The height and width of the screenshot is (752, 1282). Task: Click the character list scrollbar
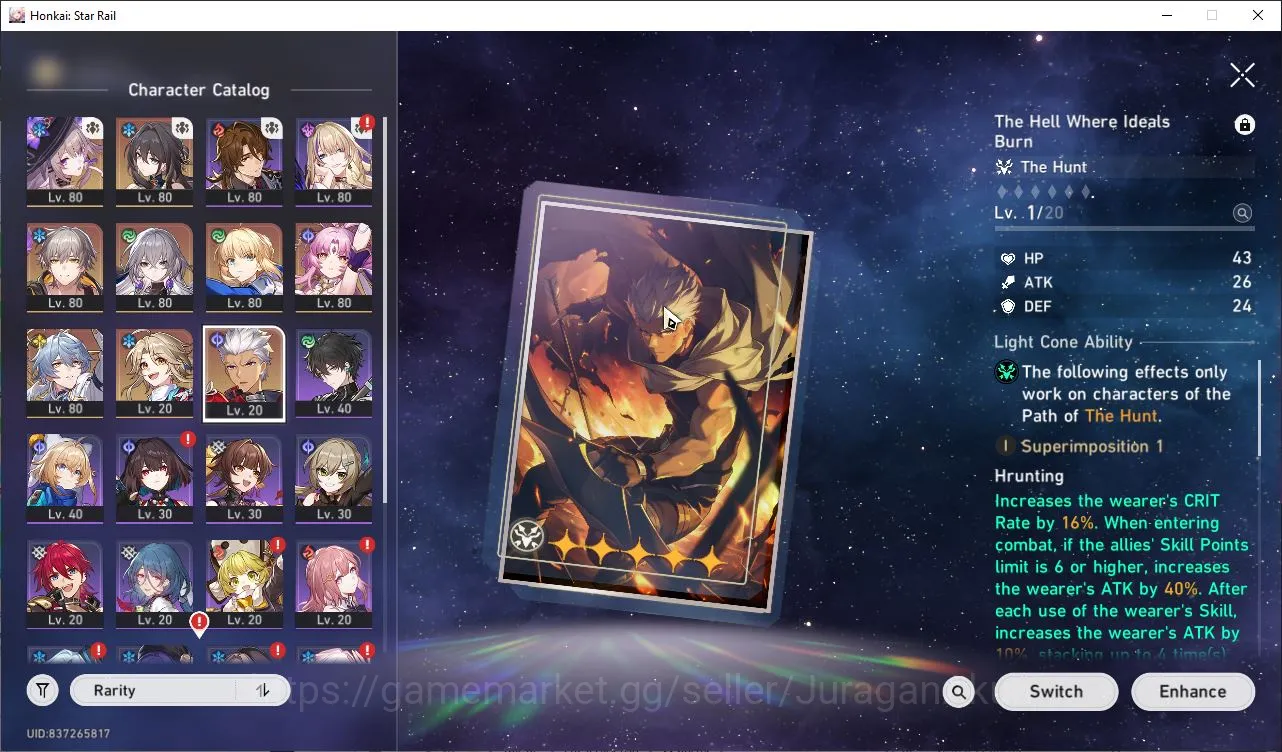click(x=384, y=310)
